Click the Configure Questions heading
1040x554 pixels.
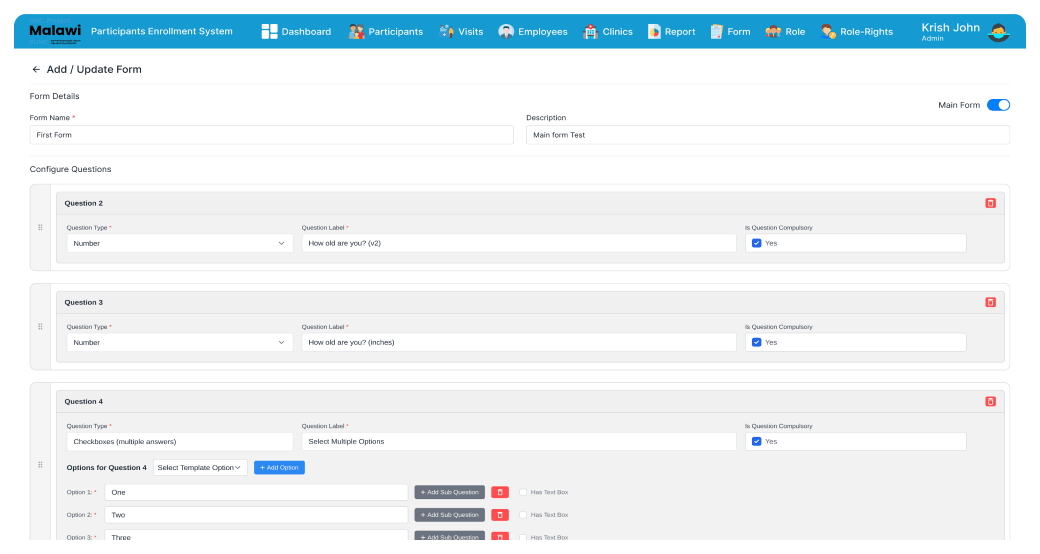point(70,169)
